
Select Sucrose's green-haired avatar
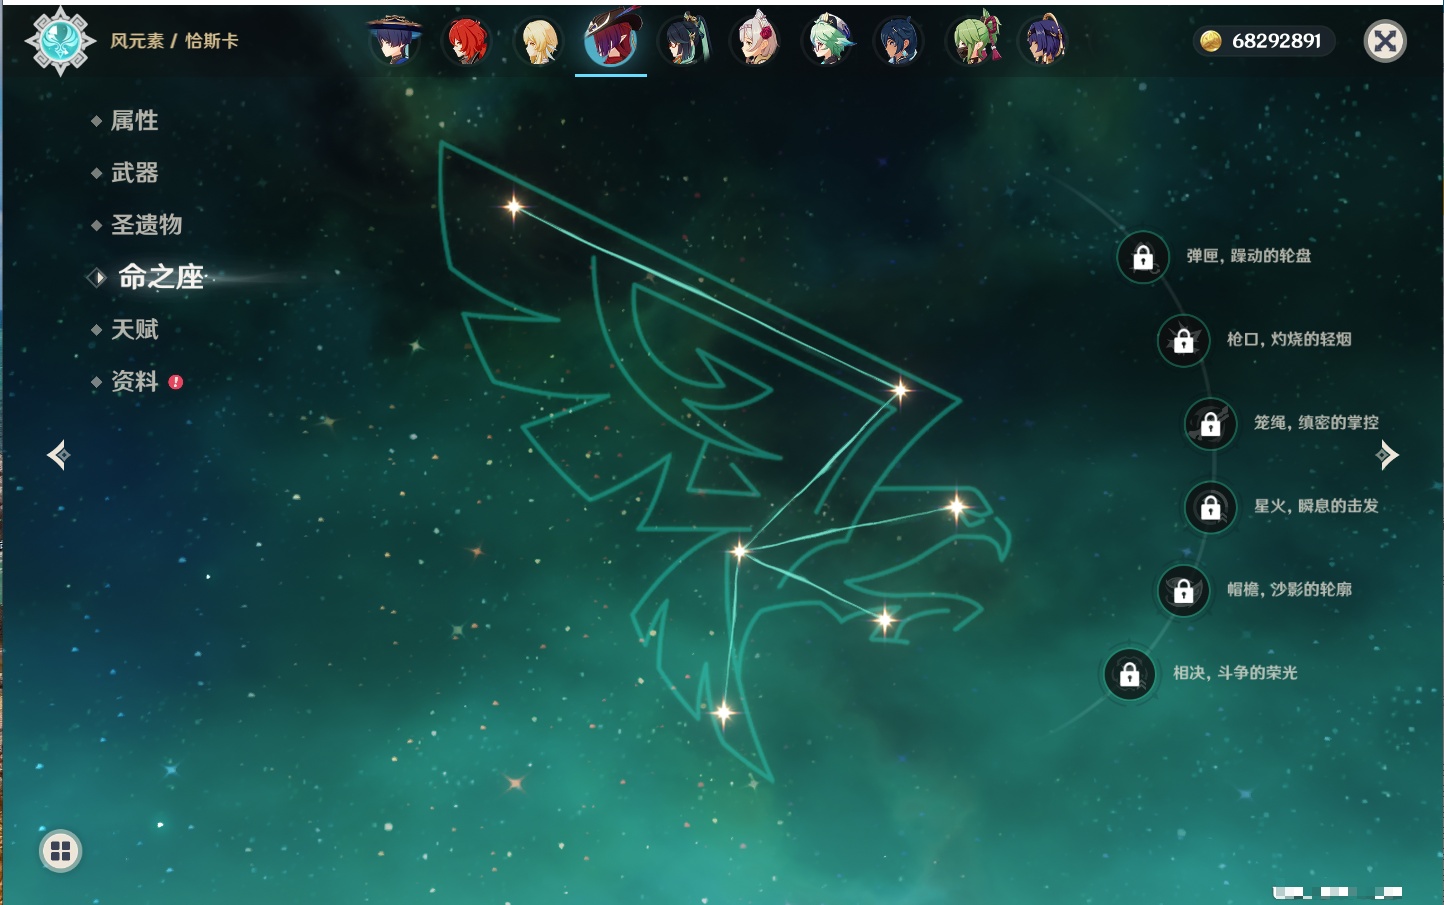(x=828, y=42)
